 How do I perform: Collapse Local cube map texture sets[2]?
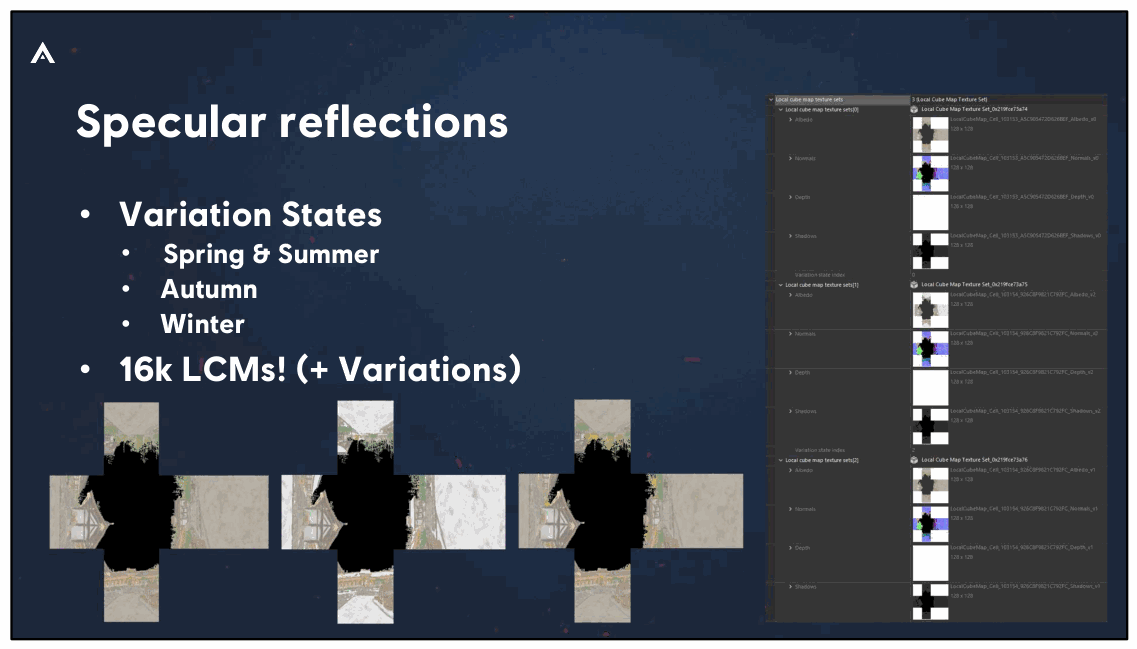coord(781,460)
